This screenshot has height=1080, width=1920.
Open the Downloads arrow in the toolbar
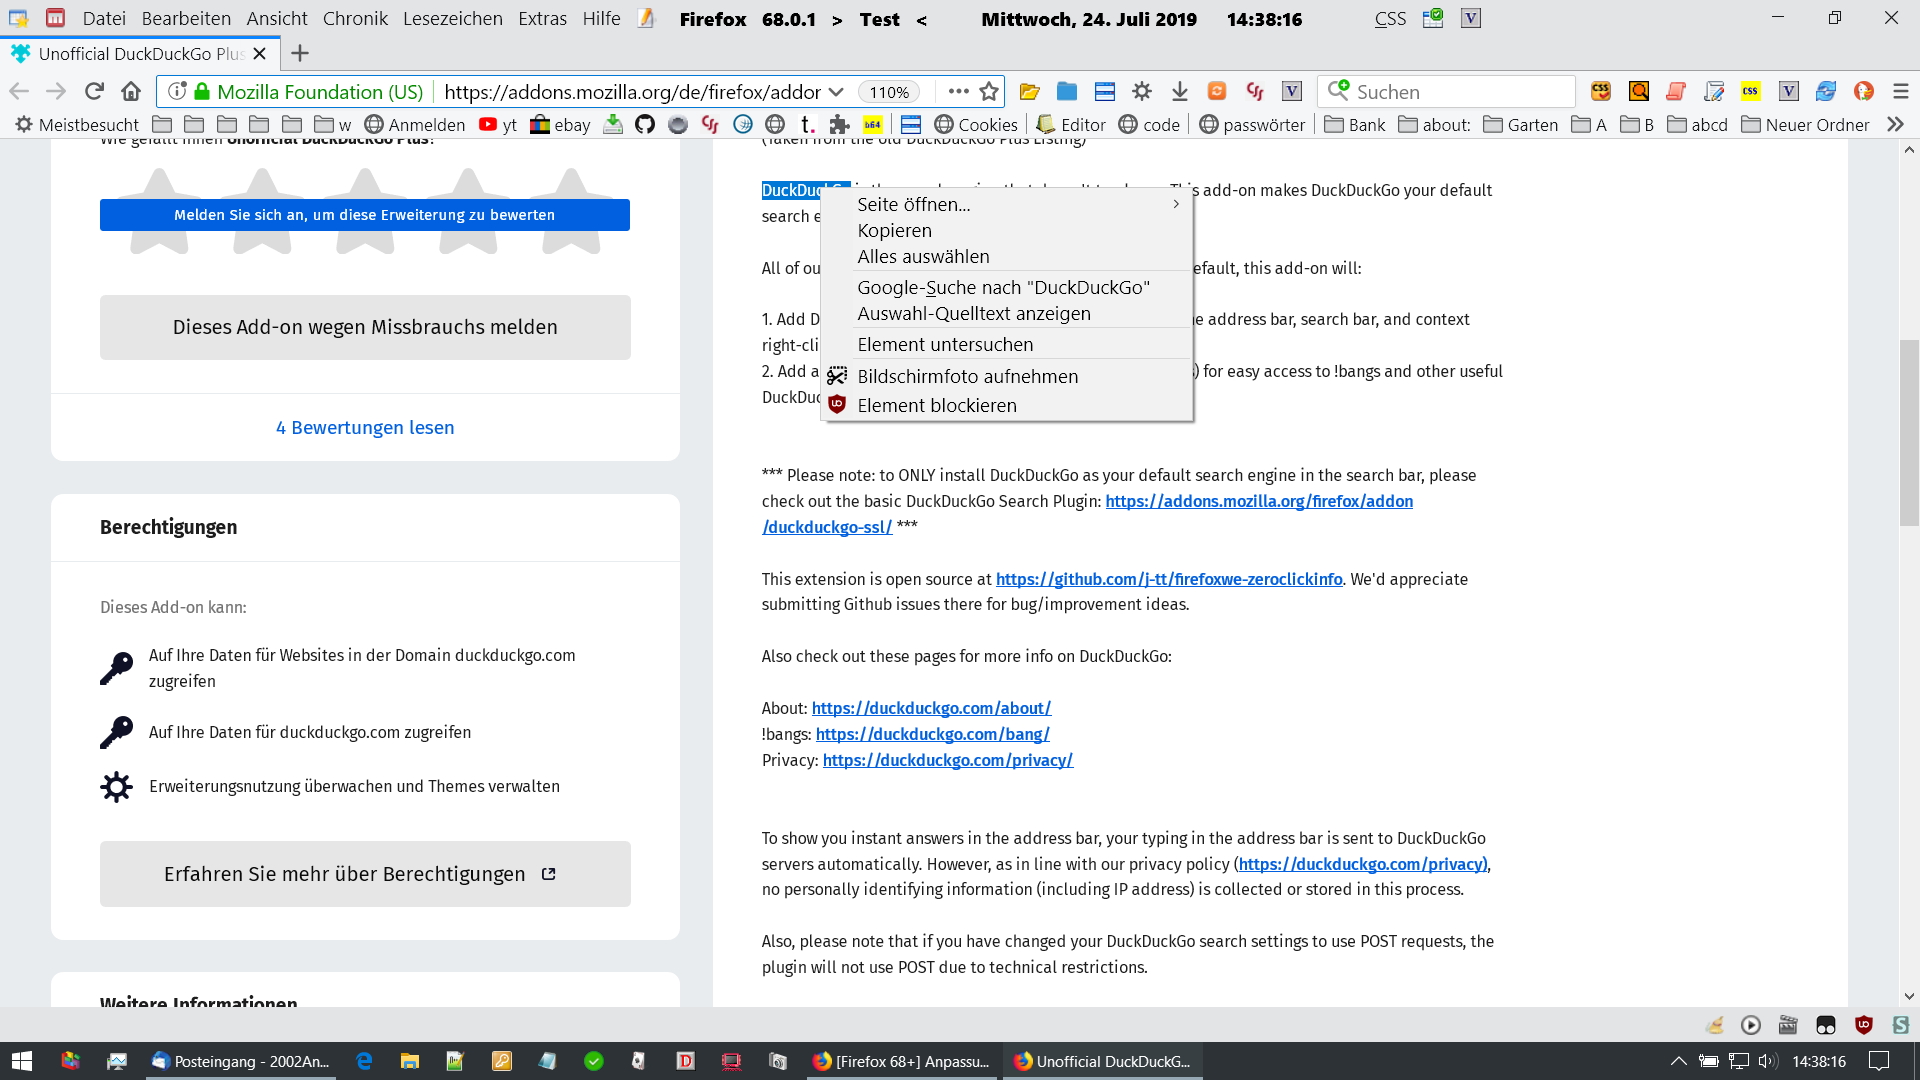(x=1180, y=91)
